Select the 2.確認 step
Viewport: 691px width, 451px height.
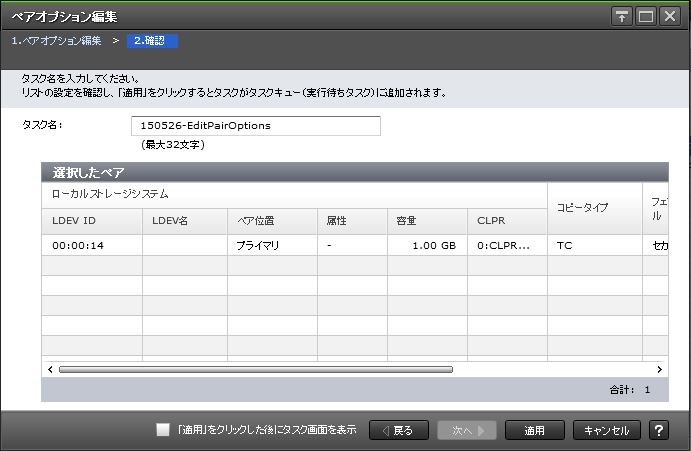pyautogui.click(x=152, y=41)
